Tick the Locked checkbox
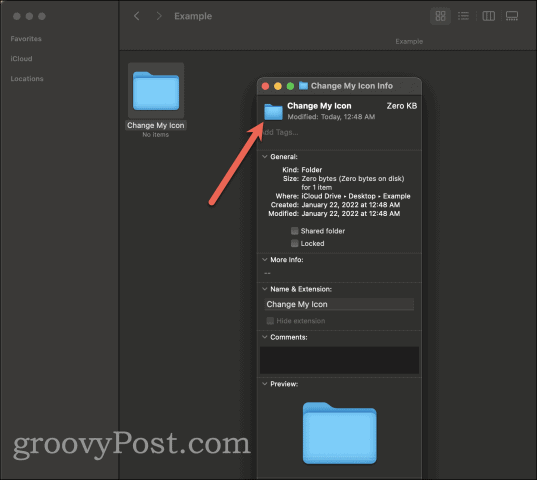 pyautogui.click(x=294, y=243)
